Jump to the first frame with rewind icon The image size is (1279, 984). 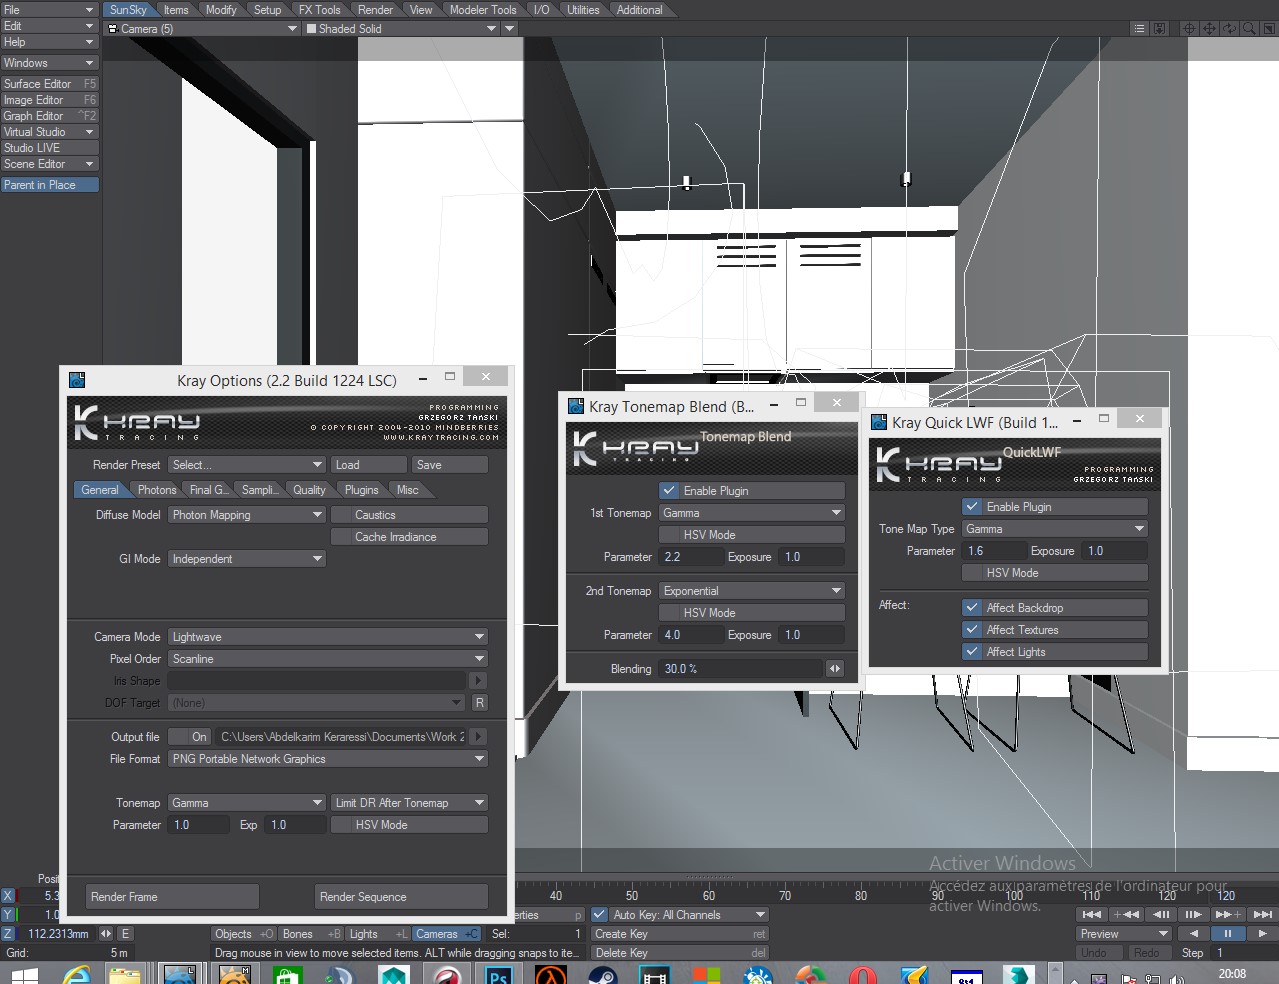tap(1092, 914)
